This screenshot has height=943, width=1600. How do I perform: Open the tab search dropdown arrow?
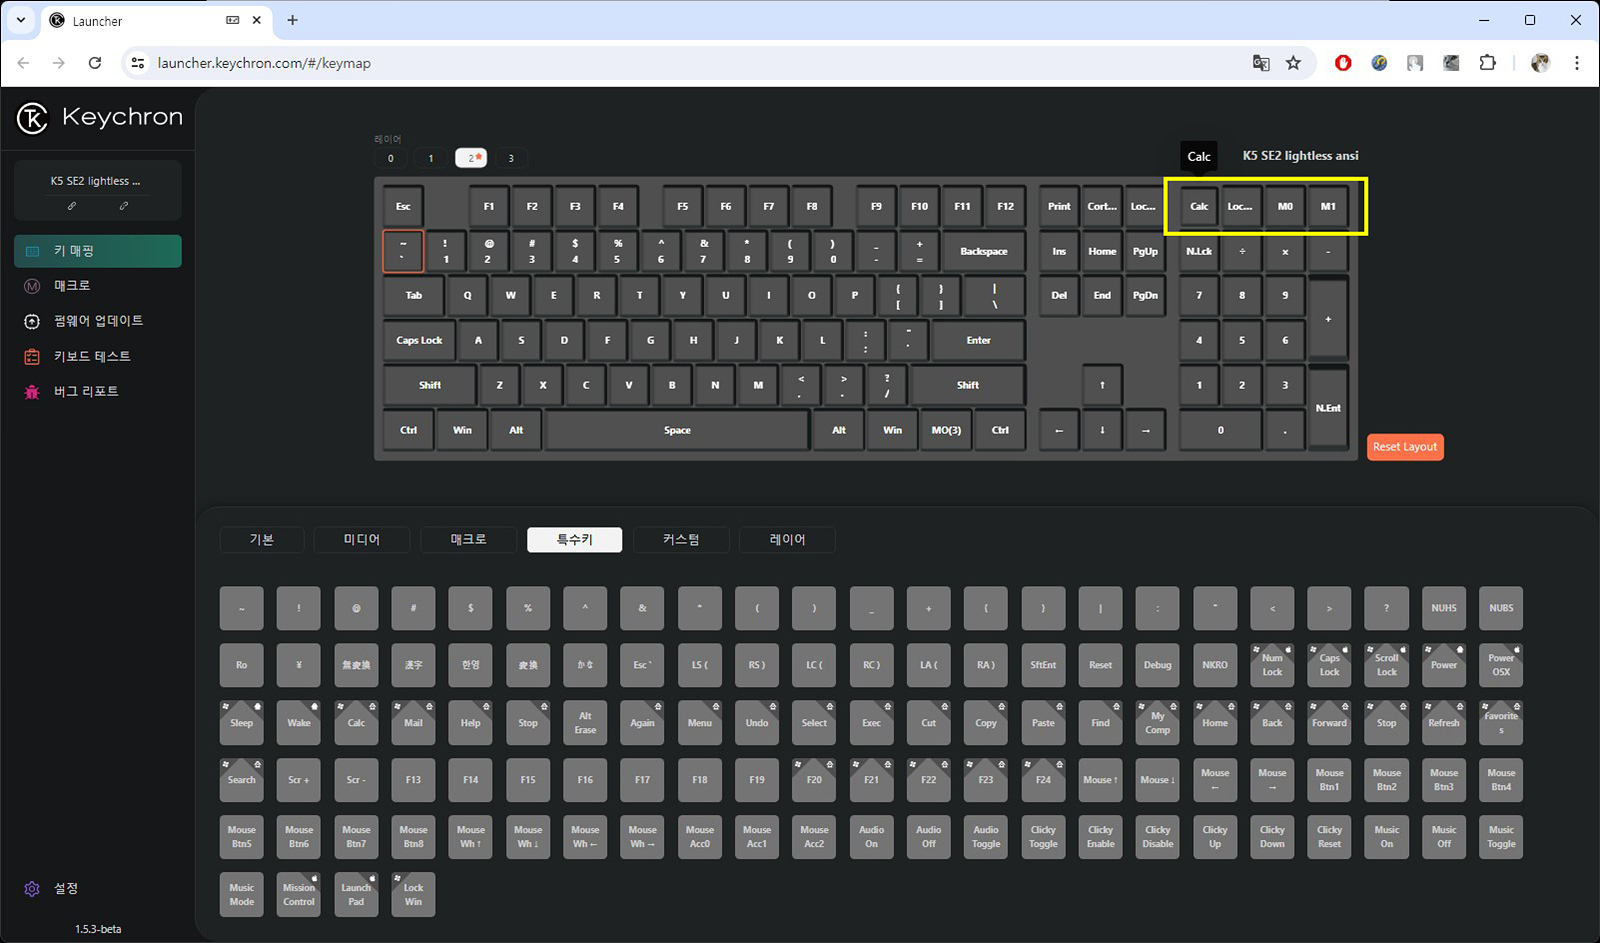coord(20,20)
